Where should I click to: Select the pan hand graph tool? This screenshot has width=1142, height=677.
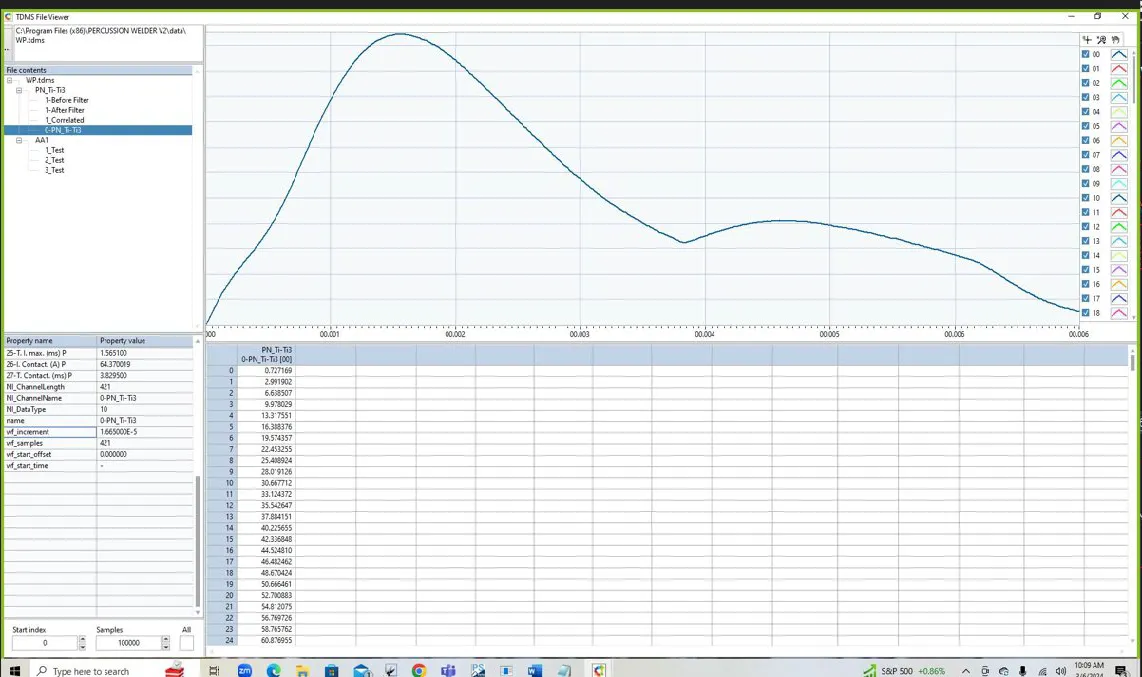coord(1116,40)
